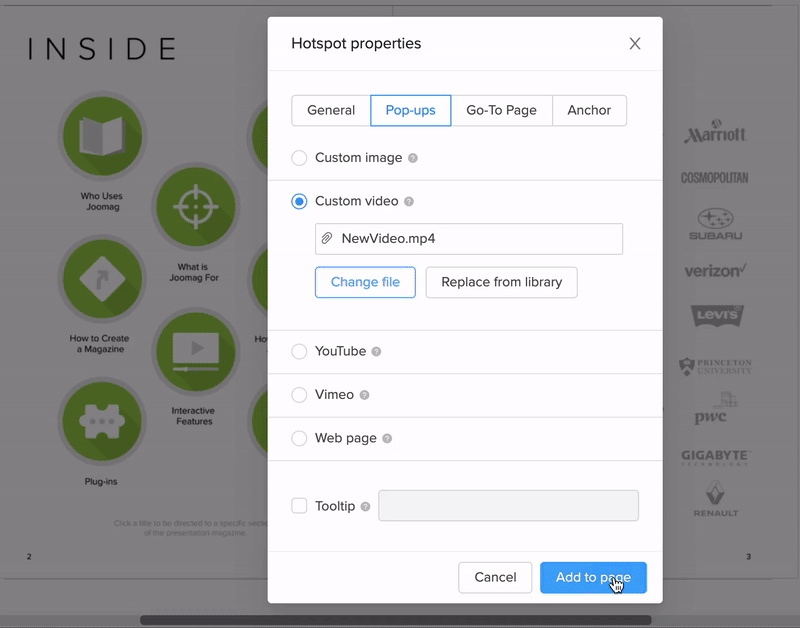Close the Hotspot properties dialog
This screenshot has width=800, height=628.
(x=635, y=44)
